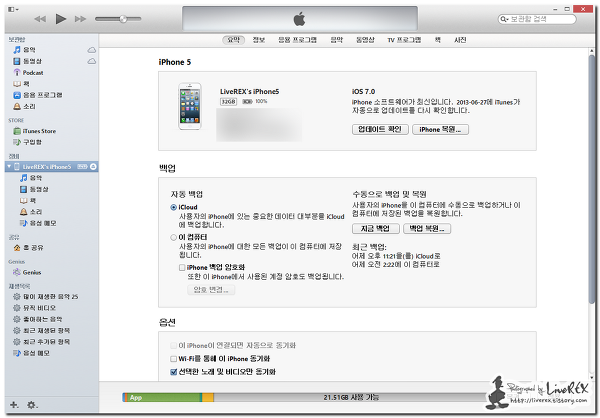Enable Wi-Fi를 통해 이 iPhone 동기화
Viewport: 600px width, 418px height.
(x=173, y=359)
